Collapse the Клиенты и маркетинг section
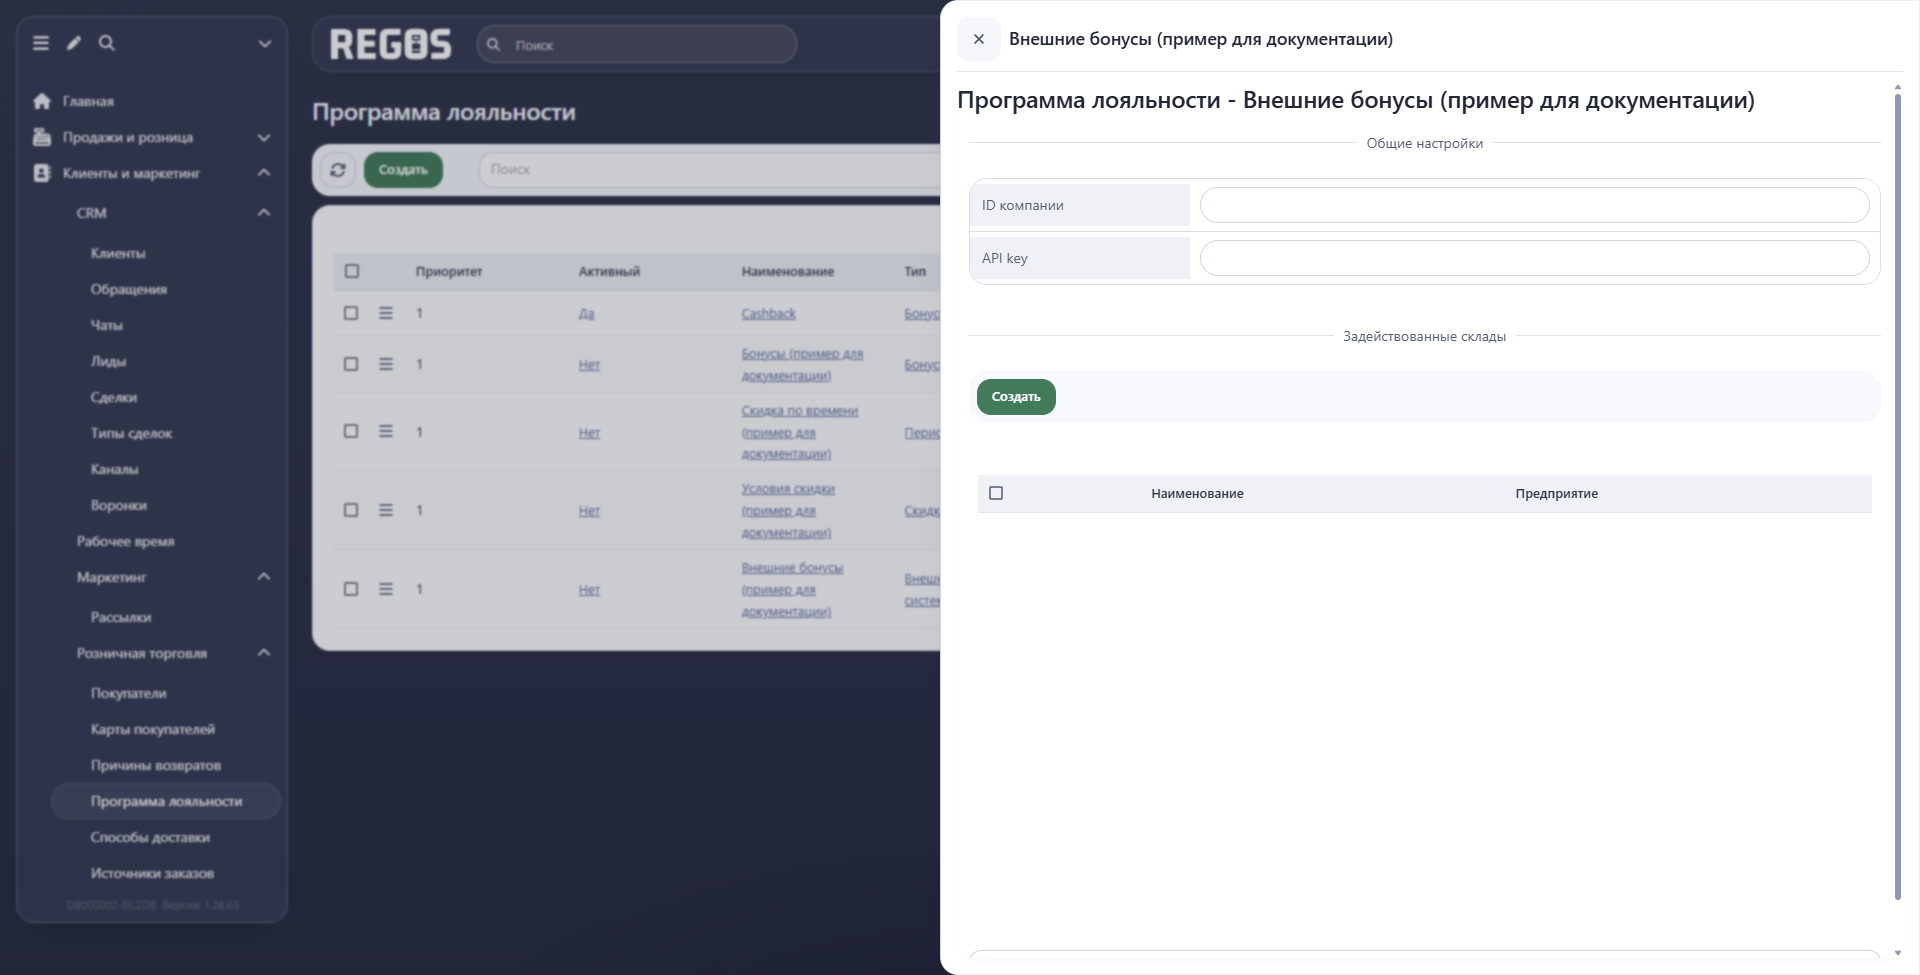Screen dimensions: 1920x975 (264, 173)
